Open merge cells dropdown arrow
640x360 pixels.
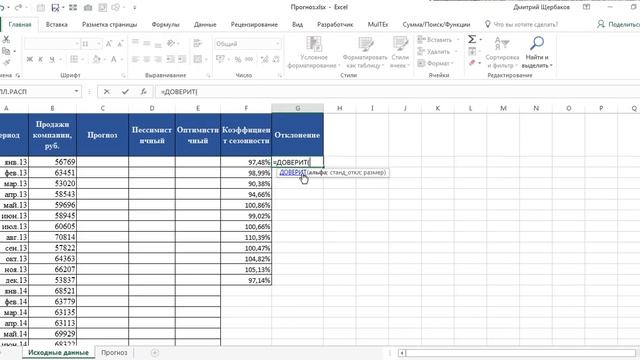click(207, 60)
